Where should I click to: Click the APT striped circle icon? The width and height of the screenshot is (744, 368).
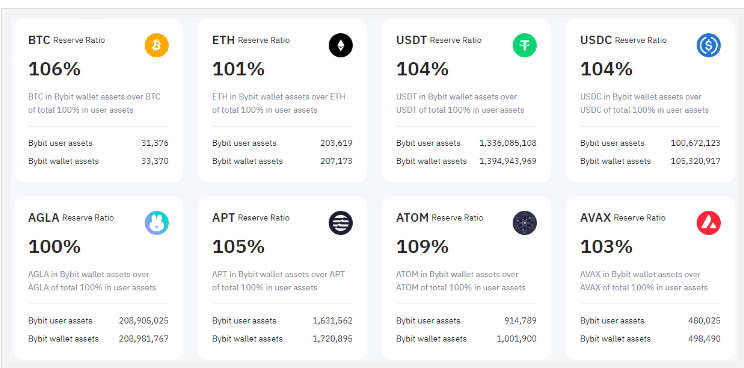pos(341,223)
